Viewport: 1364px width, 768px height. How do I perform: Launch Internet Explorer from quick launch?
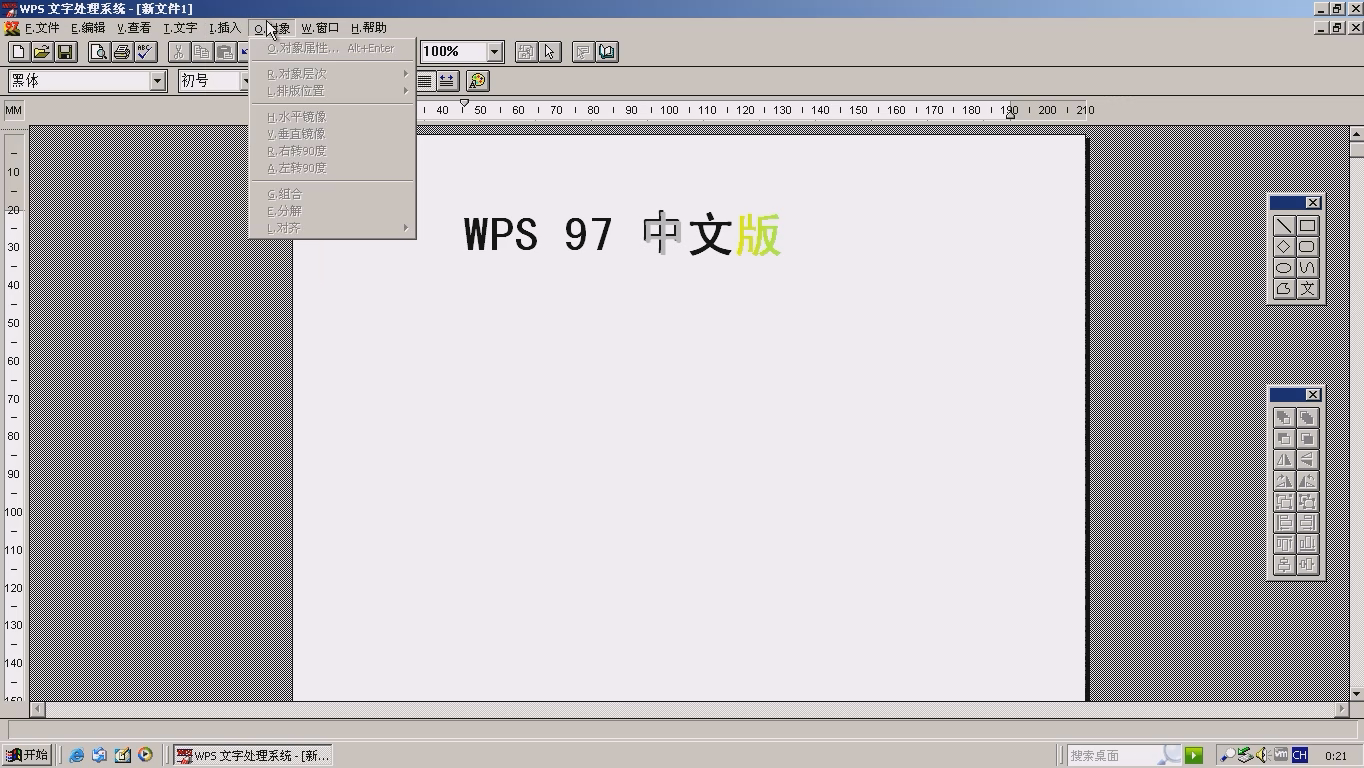[77, 755]
